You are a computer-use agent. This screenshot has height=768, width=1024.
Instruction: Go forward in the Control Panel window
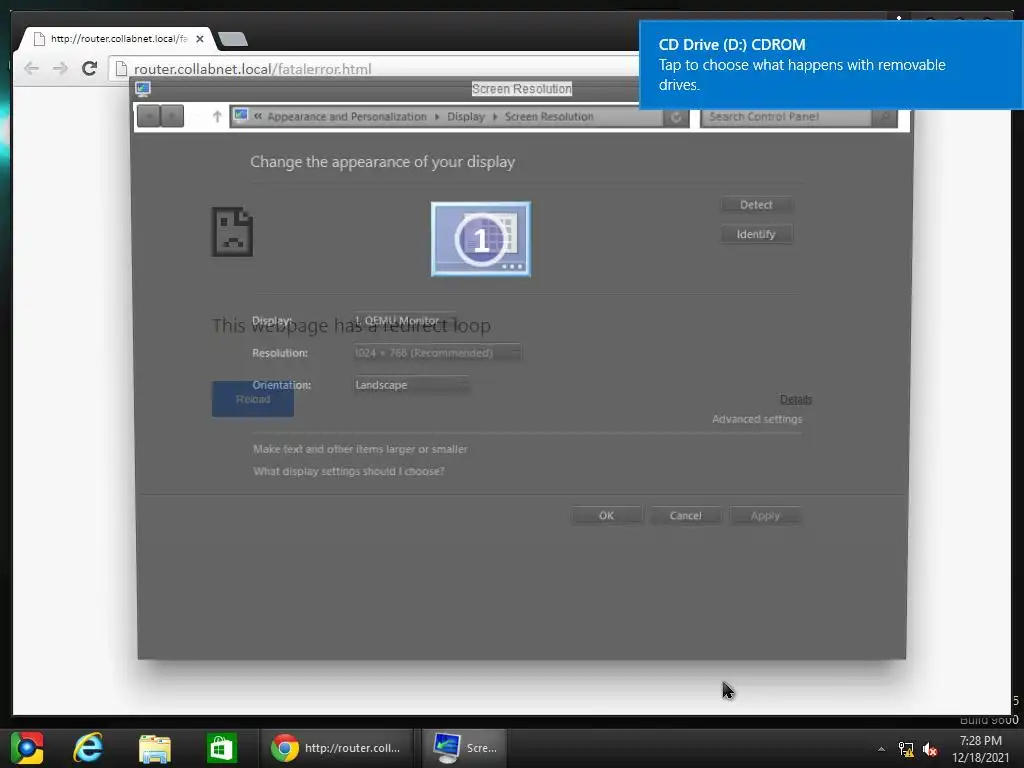click(172, 116)
